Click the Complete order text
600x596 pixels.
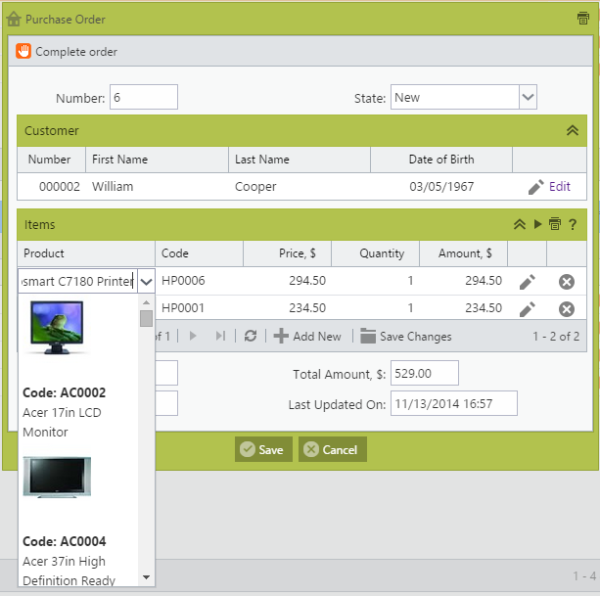point(76,52)
